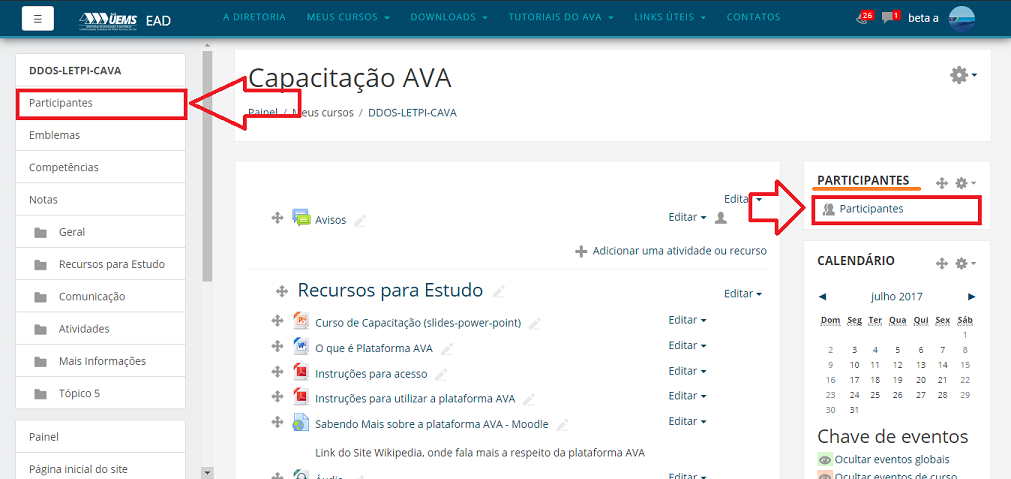The image size is (1011, 479).
Task: Open the Editar dropdown for Instruções para acesso
Action: 687,371
